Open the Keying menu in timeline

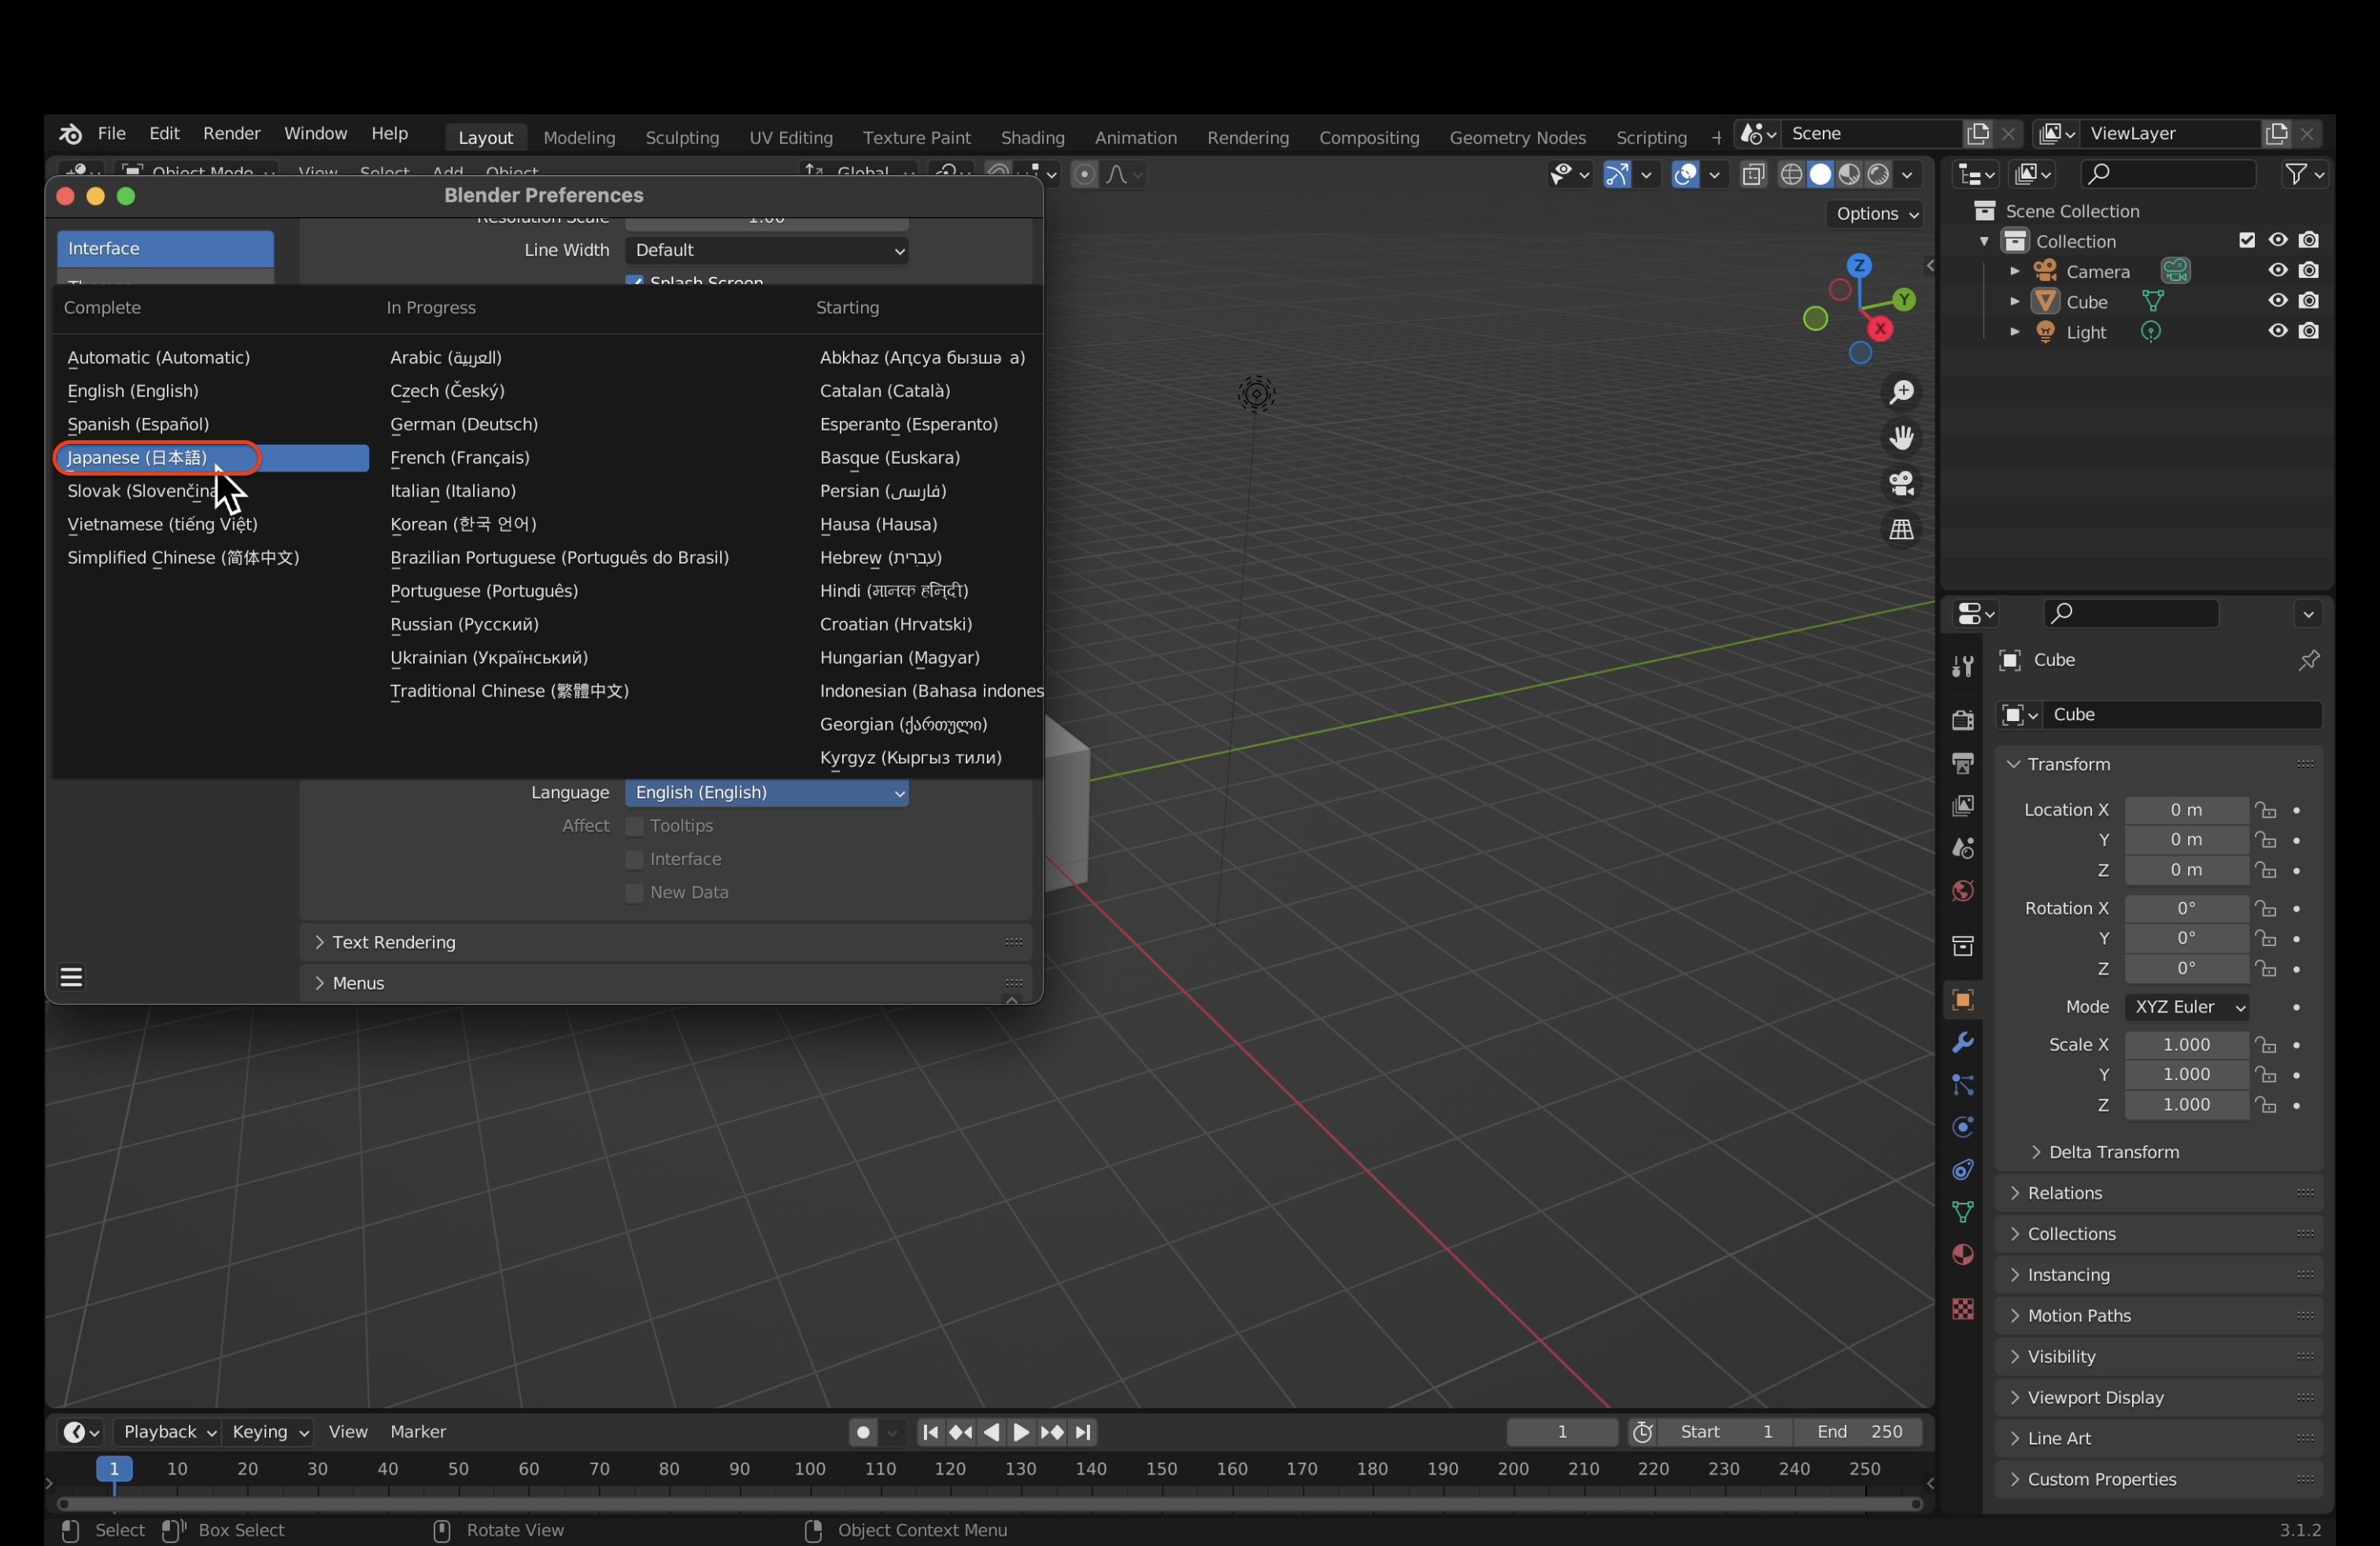click(x=270, y=1432)
